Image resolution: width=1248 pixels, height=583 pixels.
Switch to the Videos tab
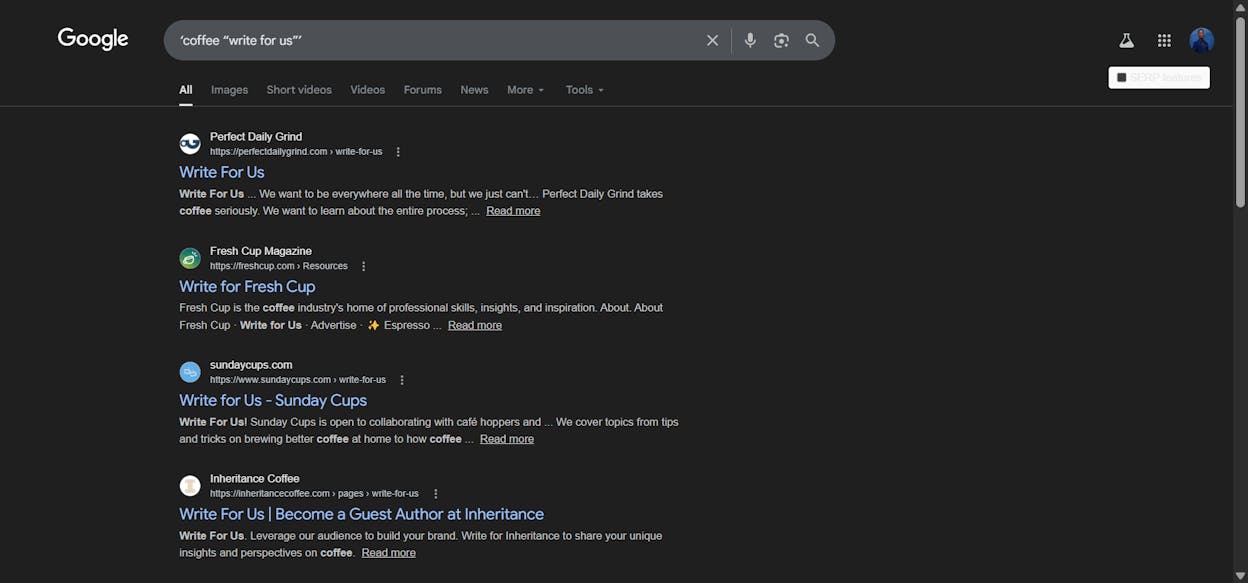[x=367, y=90]
